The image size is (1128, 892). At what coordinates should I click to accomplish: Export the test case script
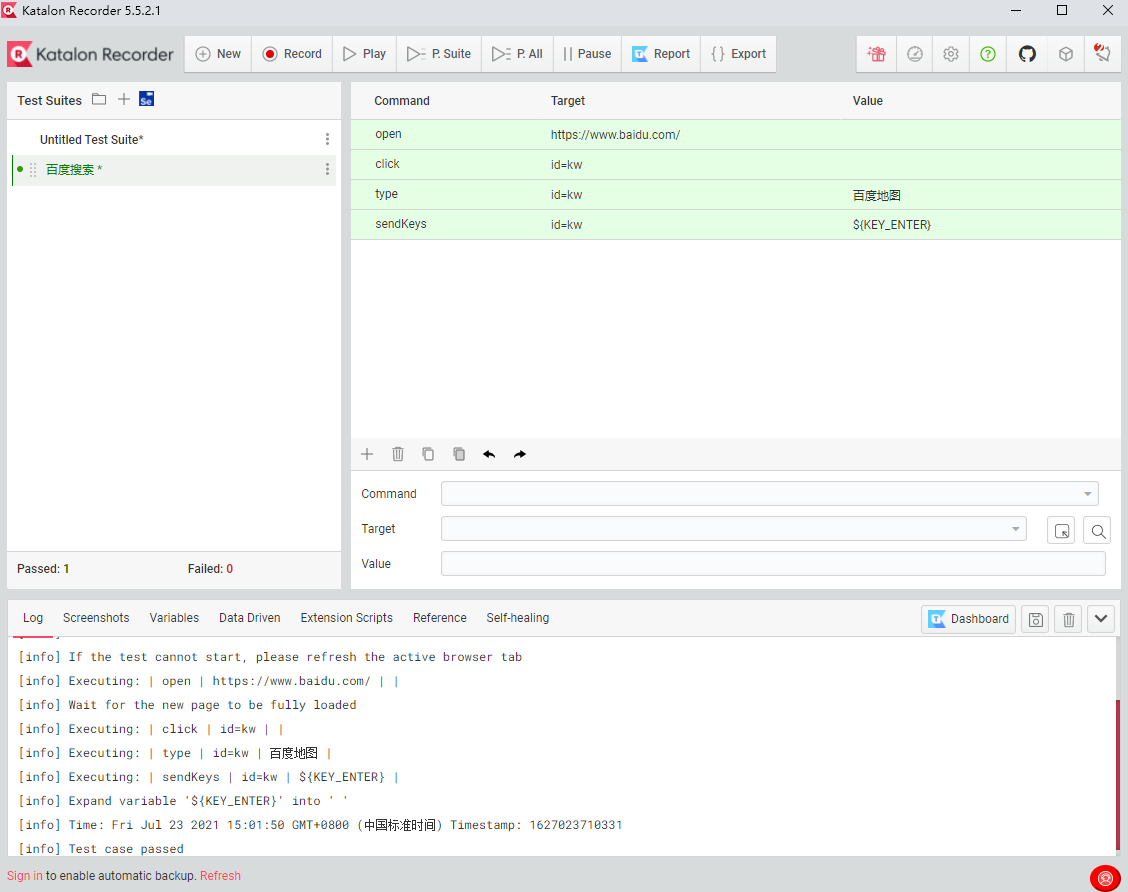coord(738,54)
